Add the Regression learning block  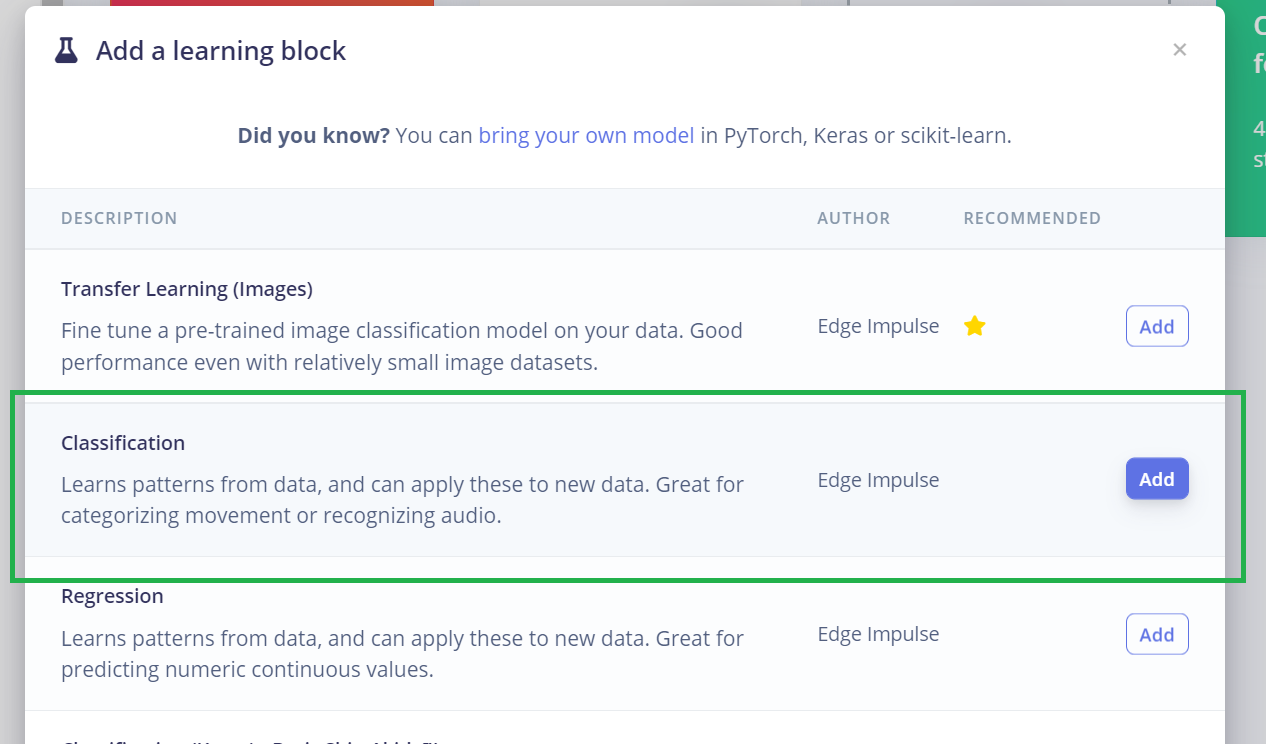(x=1157, y=634)
